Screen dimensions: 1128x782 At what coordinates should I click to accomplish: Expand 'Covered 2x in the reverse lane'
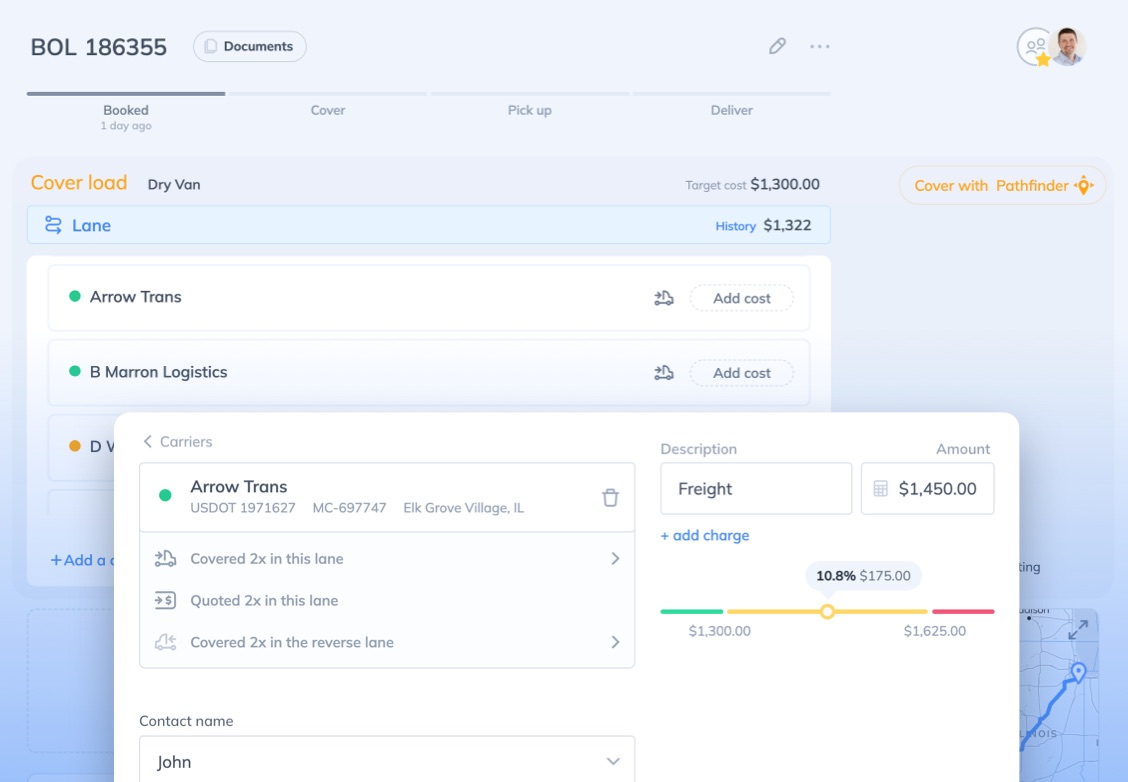coord(615,643)
